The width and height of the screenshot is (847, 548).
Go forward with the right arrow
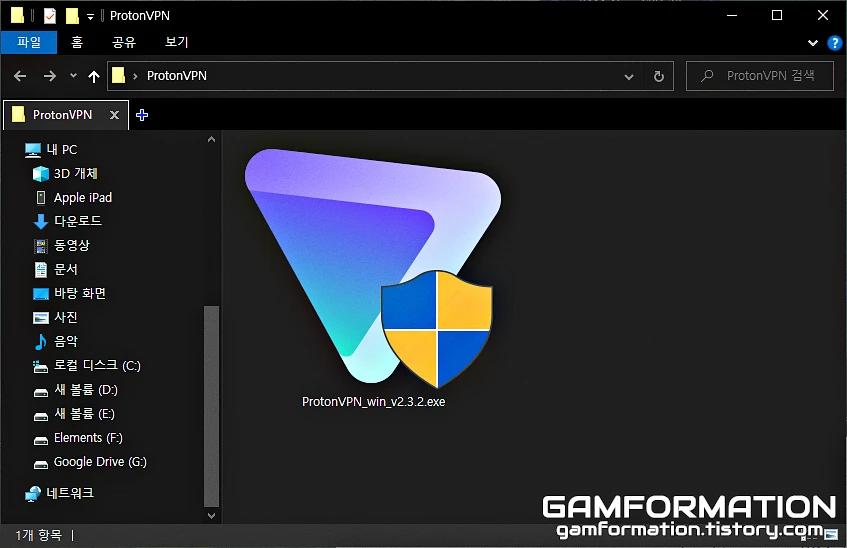click(50, 76)
